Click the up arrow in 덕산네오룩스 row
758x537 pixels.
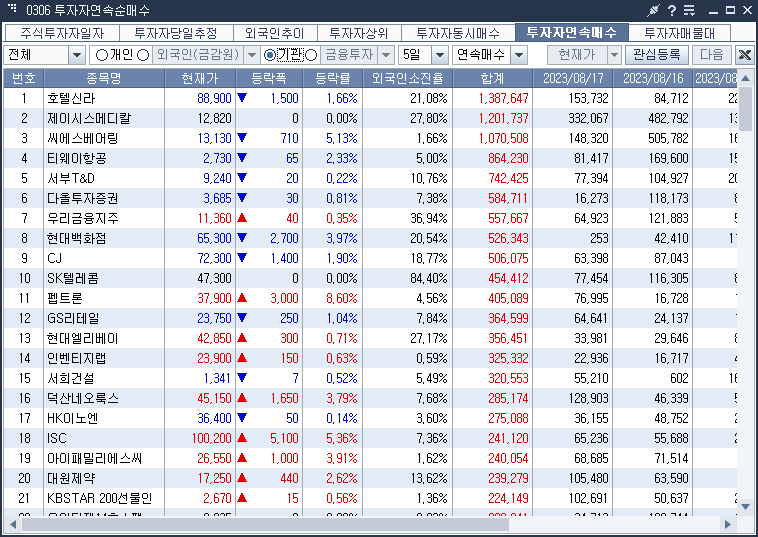tap(242, 398)
